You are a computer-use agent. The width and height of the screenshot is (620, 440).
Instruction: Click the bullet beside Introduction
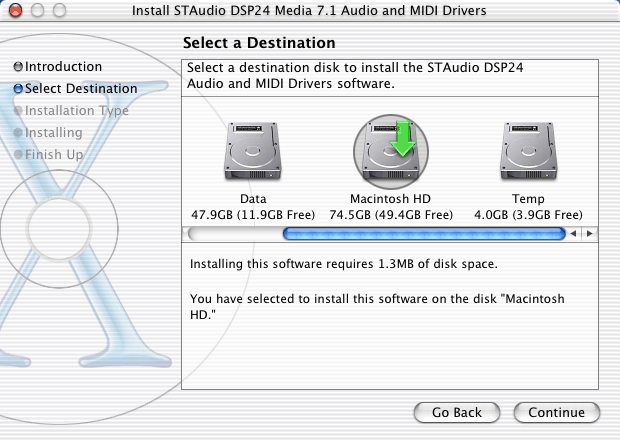[x=18, y=66]
